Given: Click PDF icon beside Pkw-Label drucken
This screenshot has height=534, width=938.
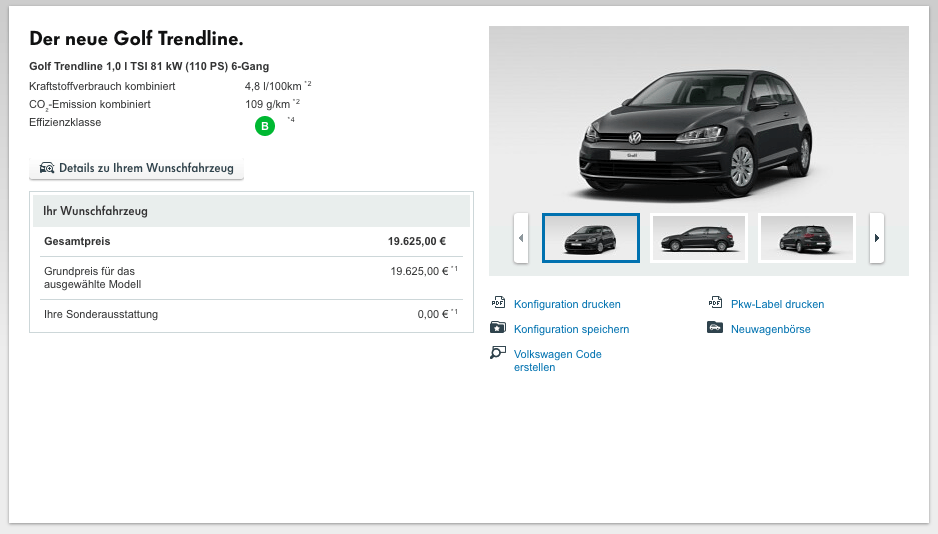Looking at the screenshot, I should point(715,302).
